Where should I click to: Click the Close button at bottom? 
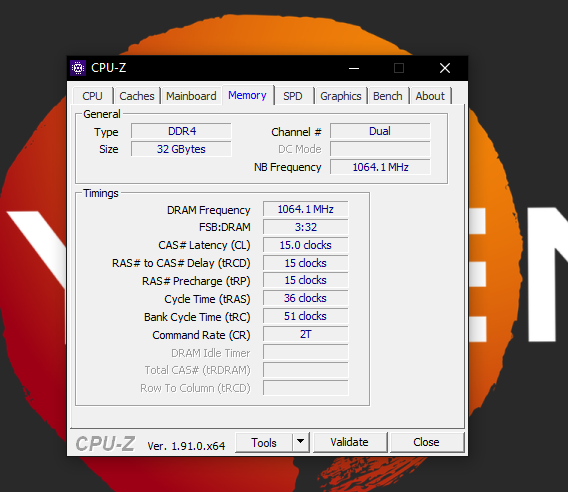point(426,442)
